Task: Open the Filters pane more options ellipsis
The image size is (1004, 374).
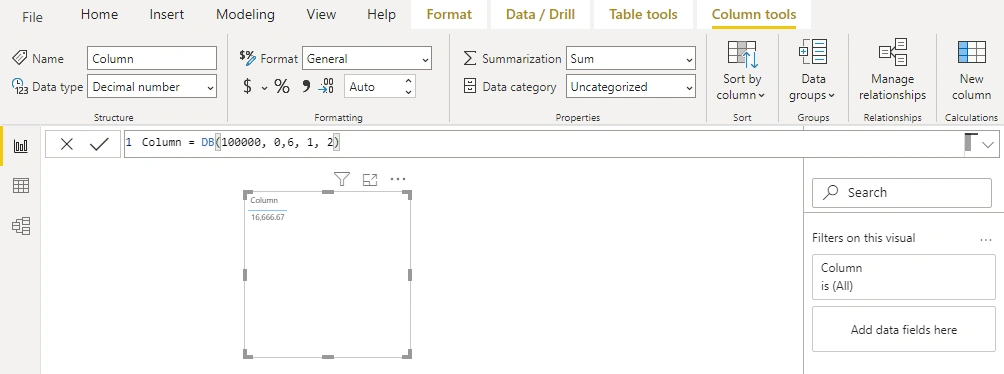Action: point(985,239)
